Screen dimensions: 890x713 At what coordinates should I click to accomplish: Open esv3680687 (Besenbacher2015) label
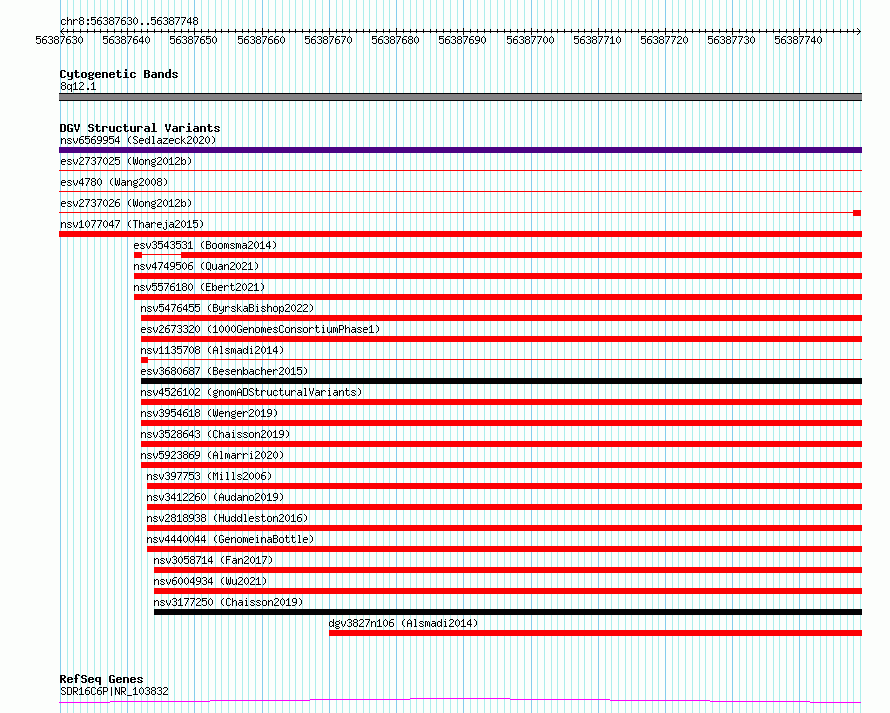pos(224,371)
